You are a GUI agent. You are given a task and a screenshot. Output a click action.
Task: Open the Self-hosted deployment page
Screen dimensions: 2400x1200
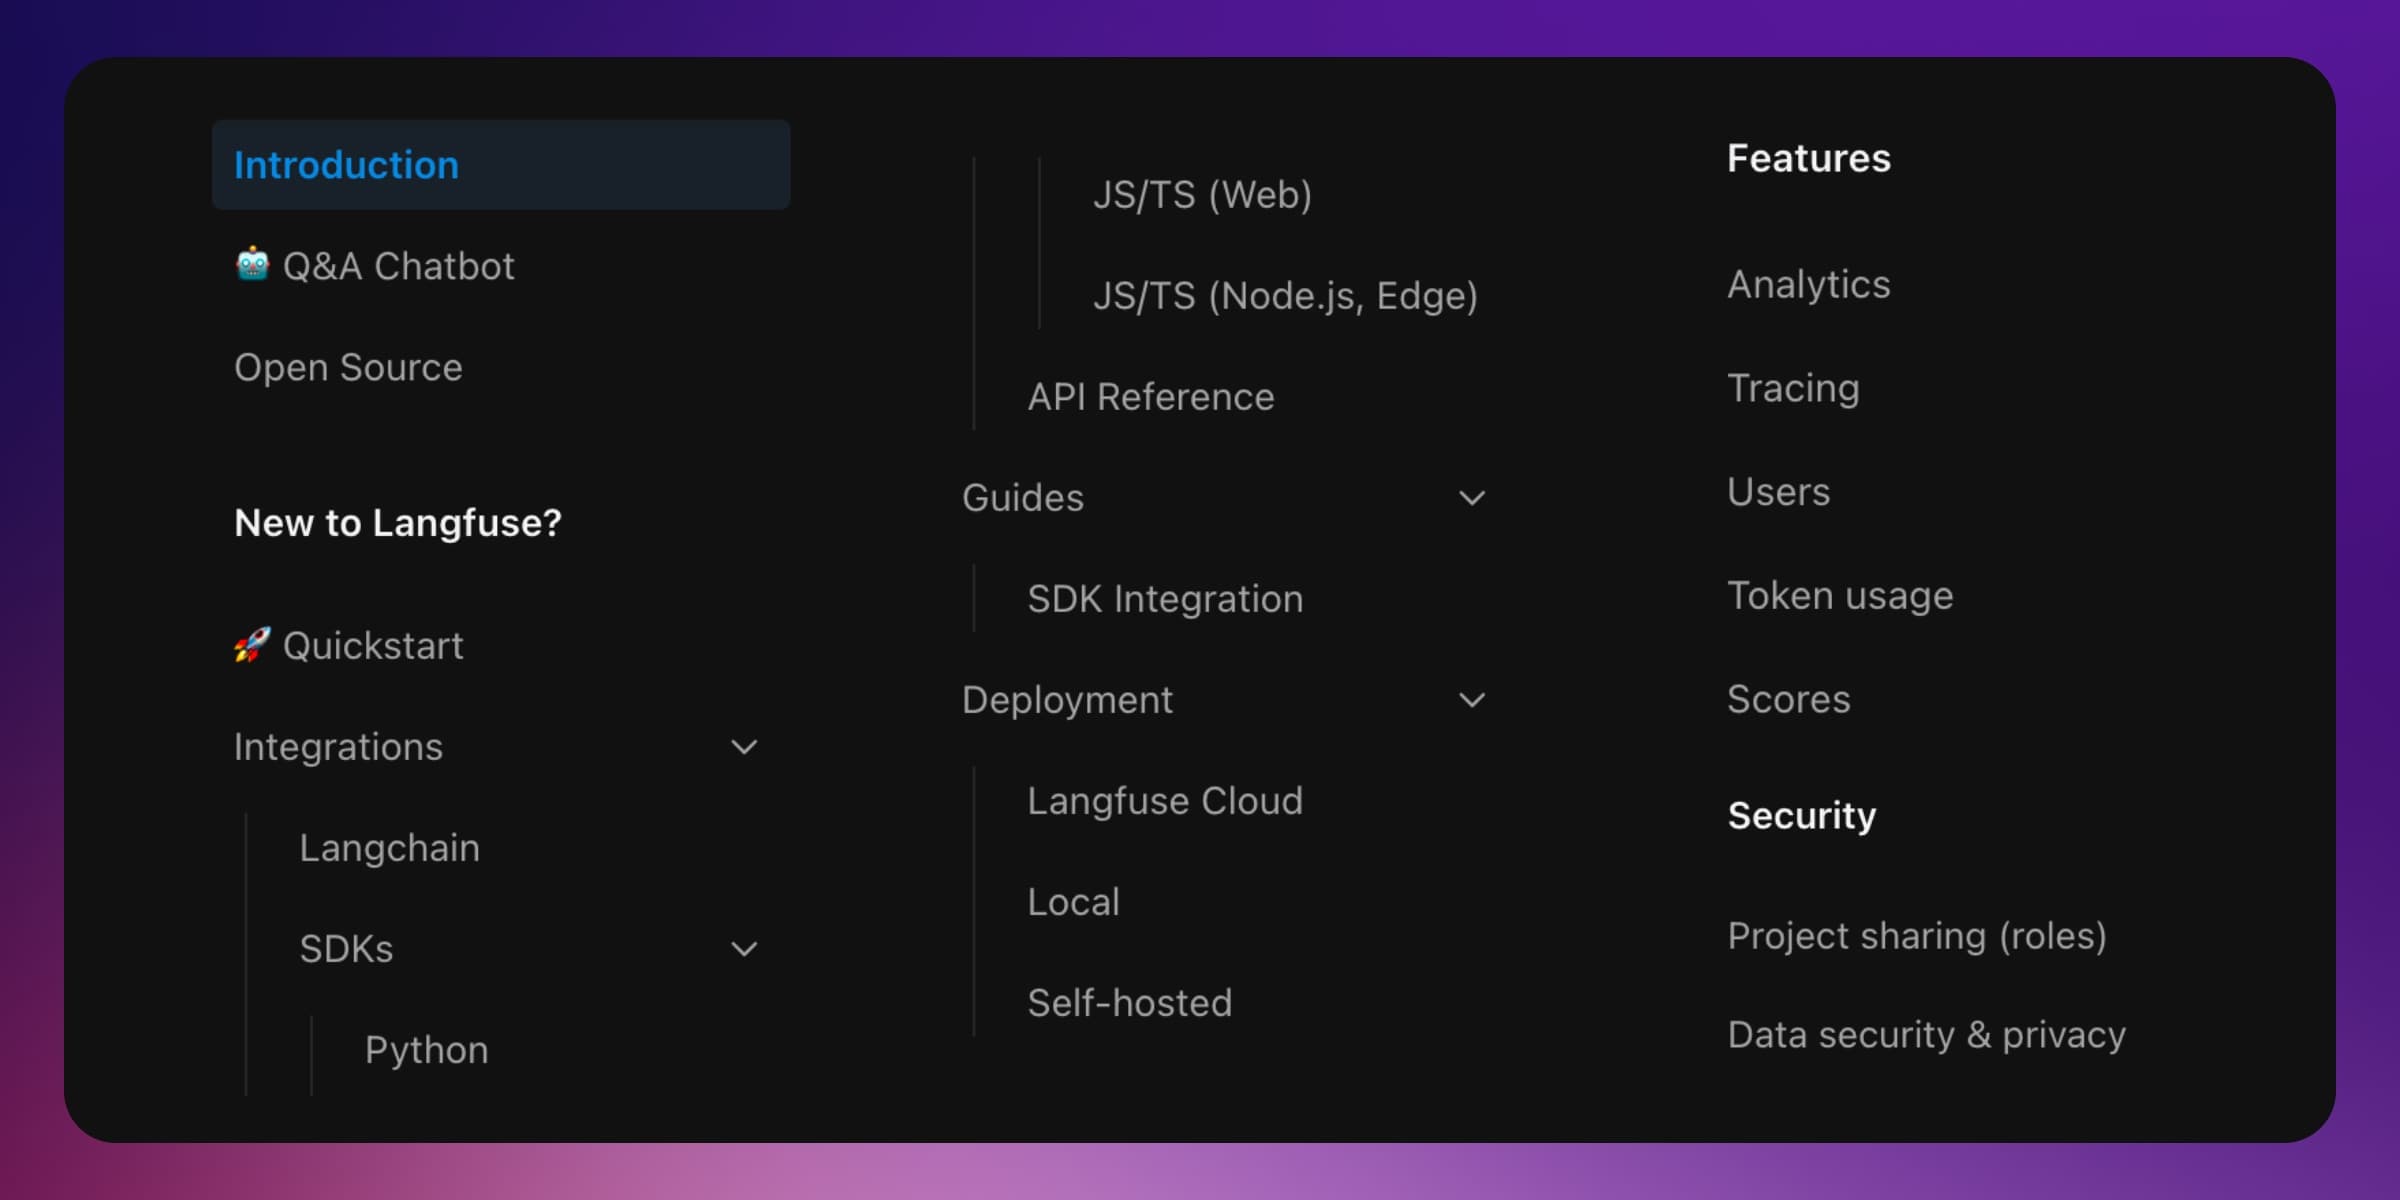(1128, 1003)
